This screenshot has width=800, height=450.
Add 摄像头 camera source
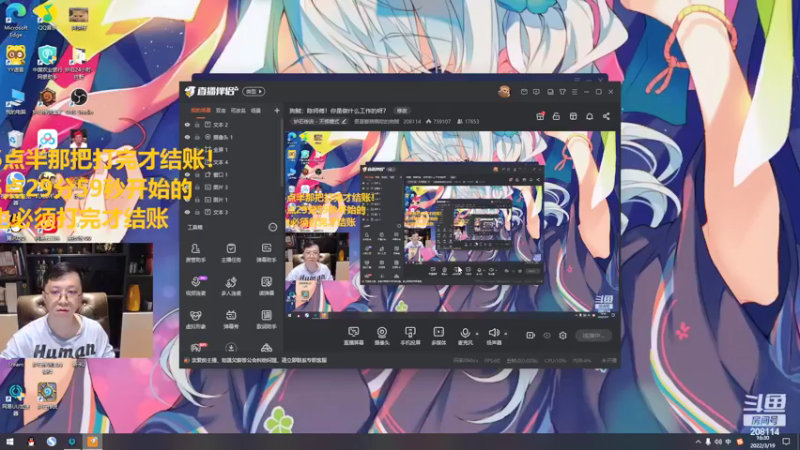point(382,336)
